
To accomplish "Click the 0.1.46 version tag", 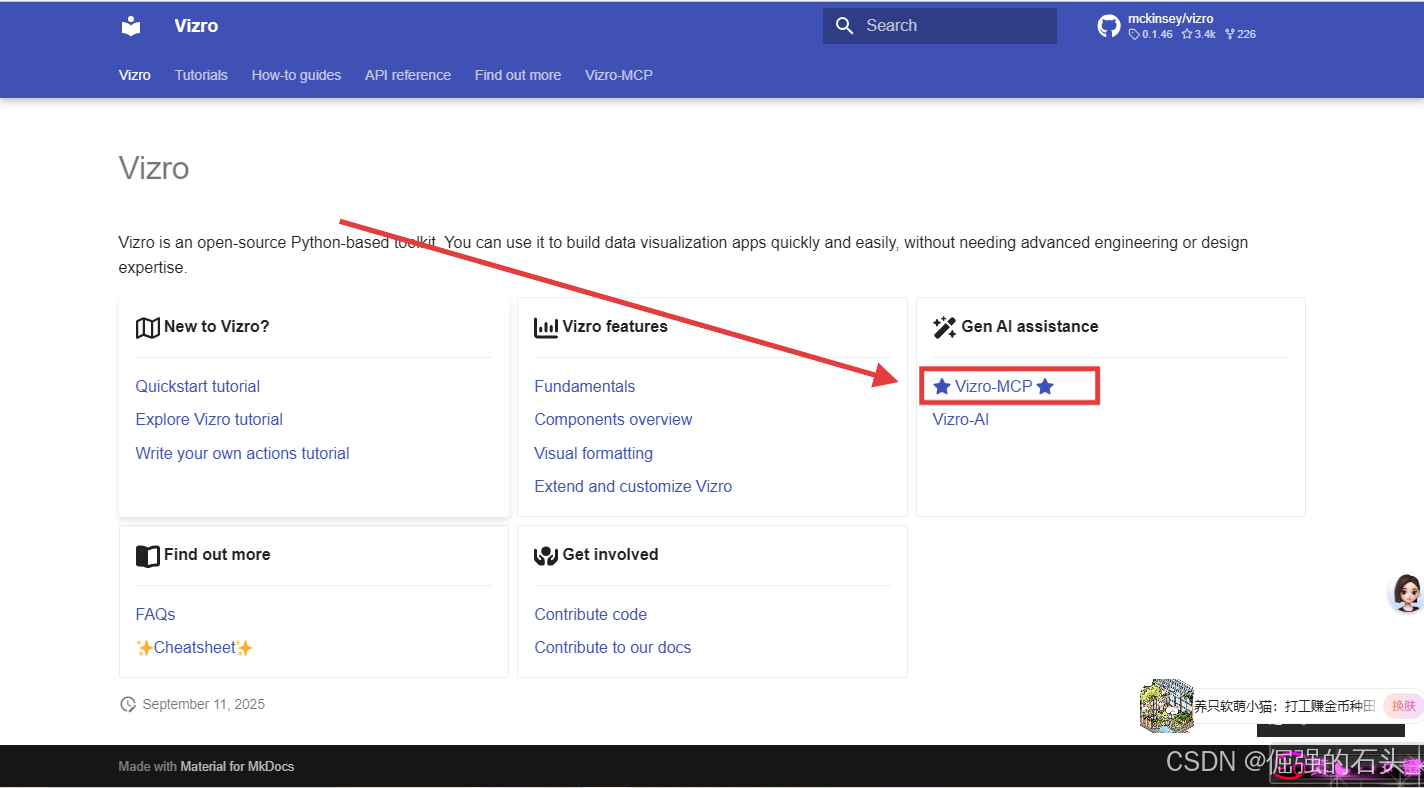I will click(1151, 34).
